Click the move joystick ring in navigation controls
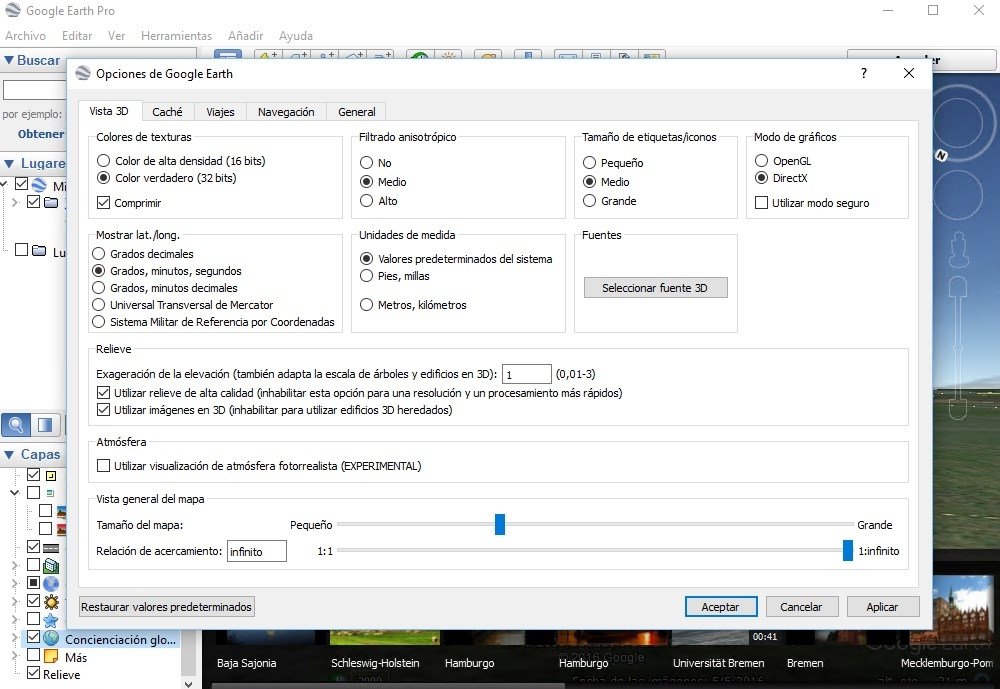Viewport: 1000px width, 689px height. pyautogui.click(x=958, y=193)
